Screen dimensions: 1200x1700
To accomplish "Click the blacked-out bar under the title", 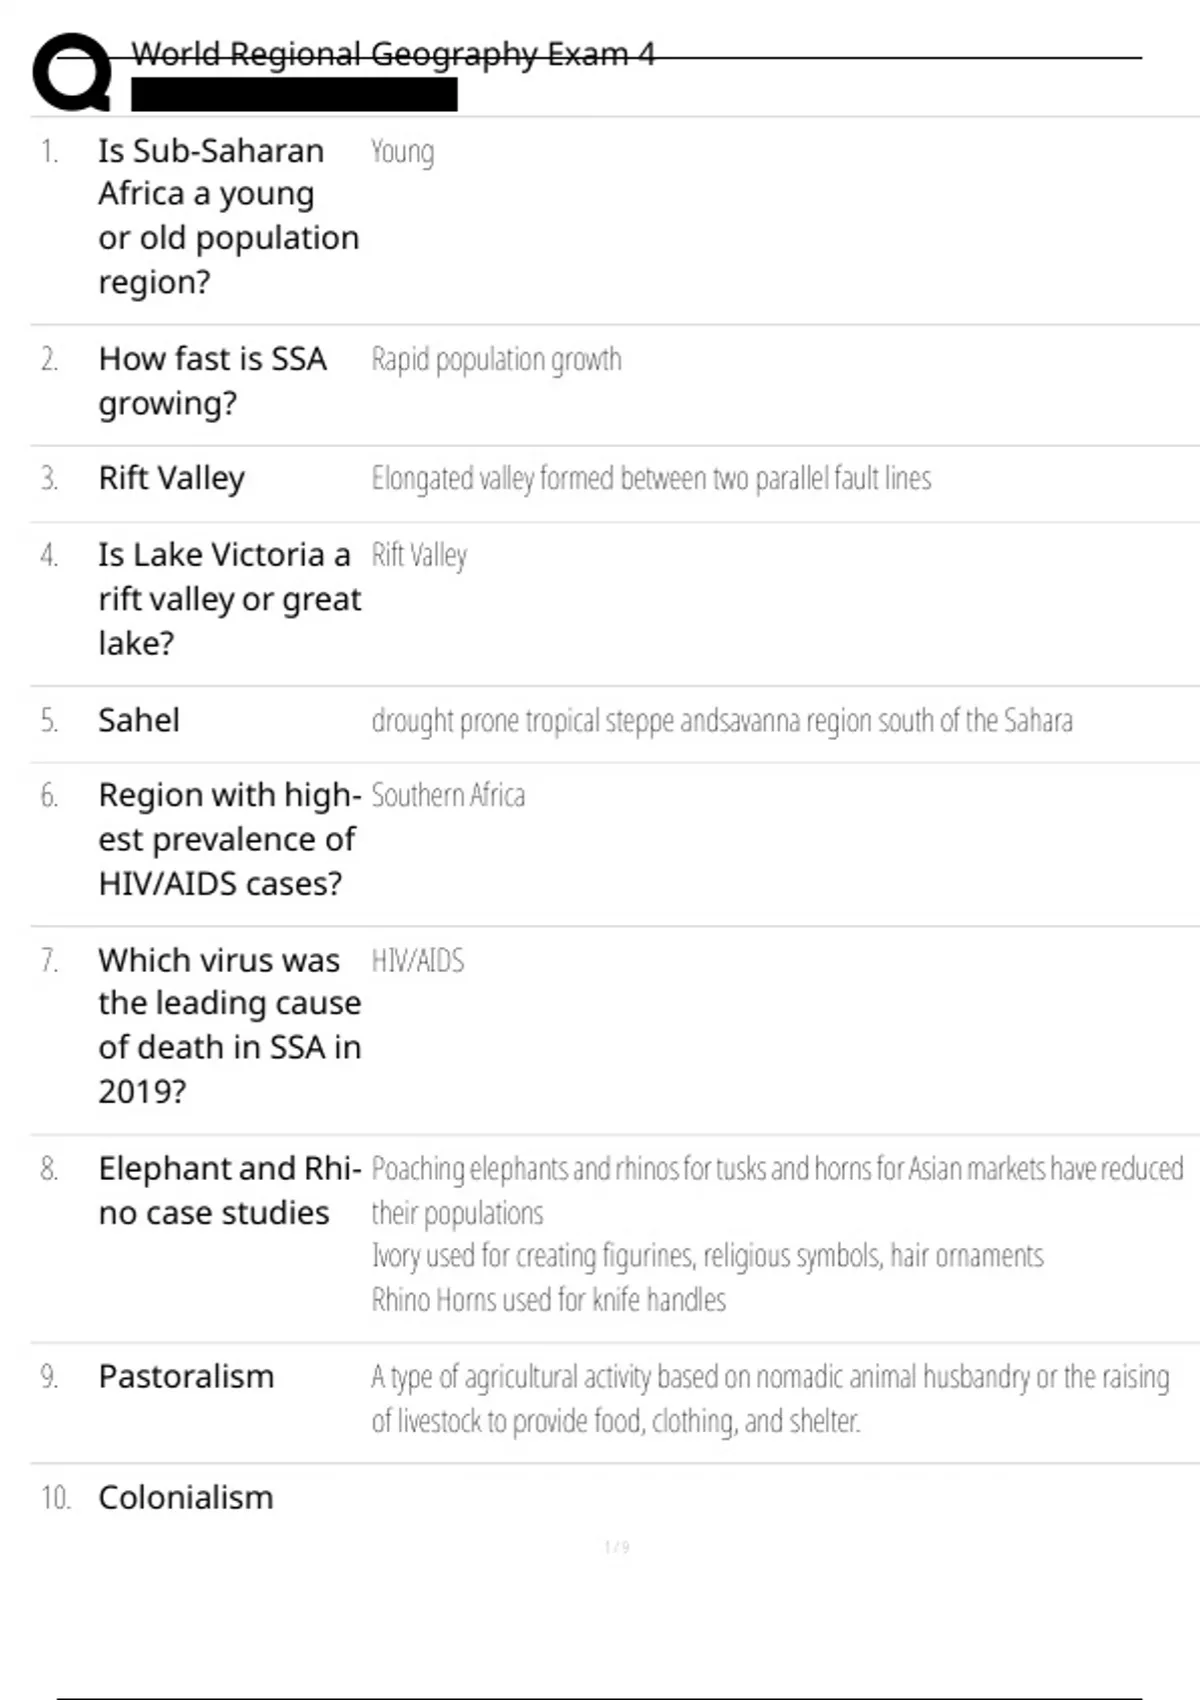I will (x=294, y=95).
